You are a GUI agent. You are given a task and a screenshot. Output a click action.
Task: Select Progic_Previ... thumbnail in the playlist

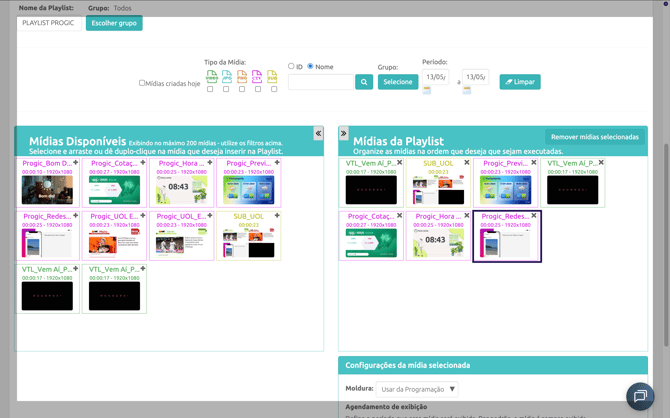coord(505,190)
